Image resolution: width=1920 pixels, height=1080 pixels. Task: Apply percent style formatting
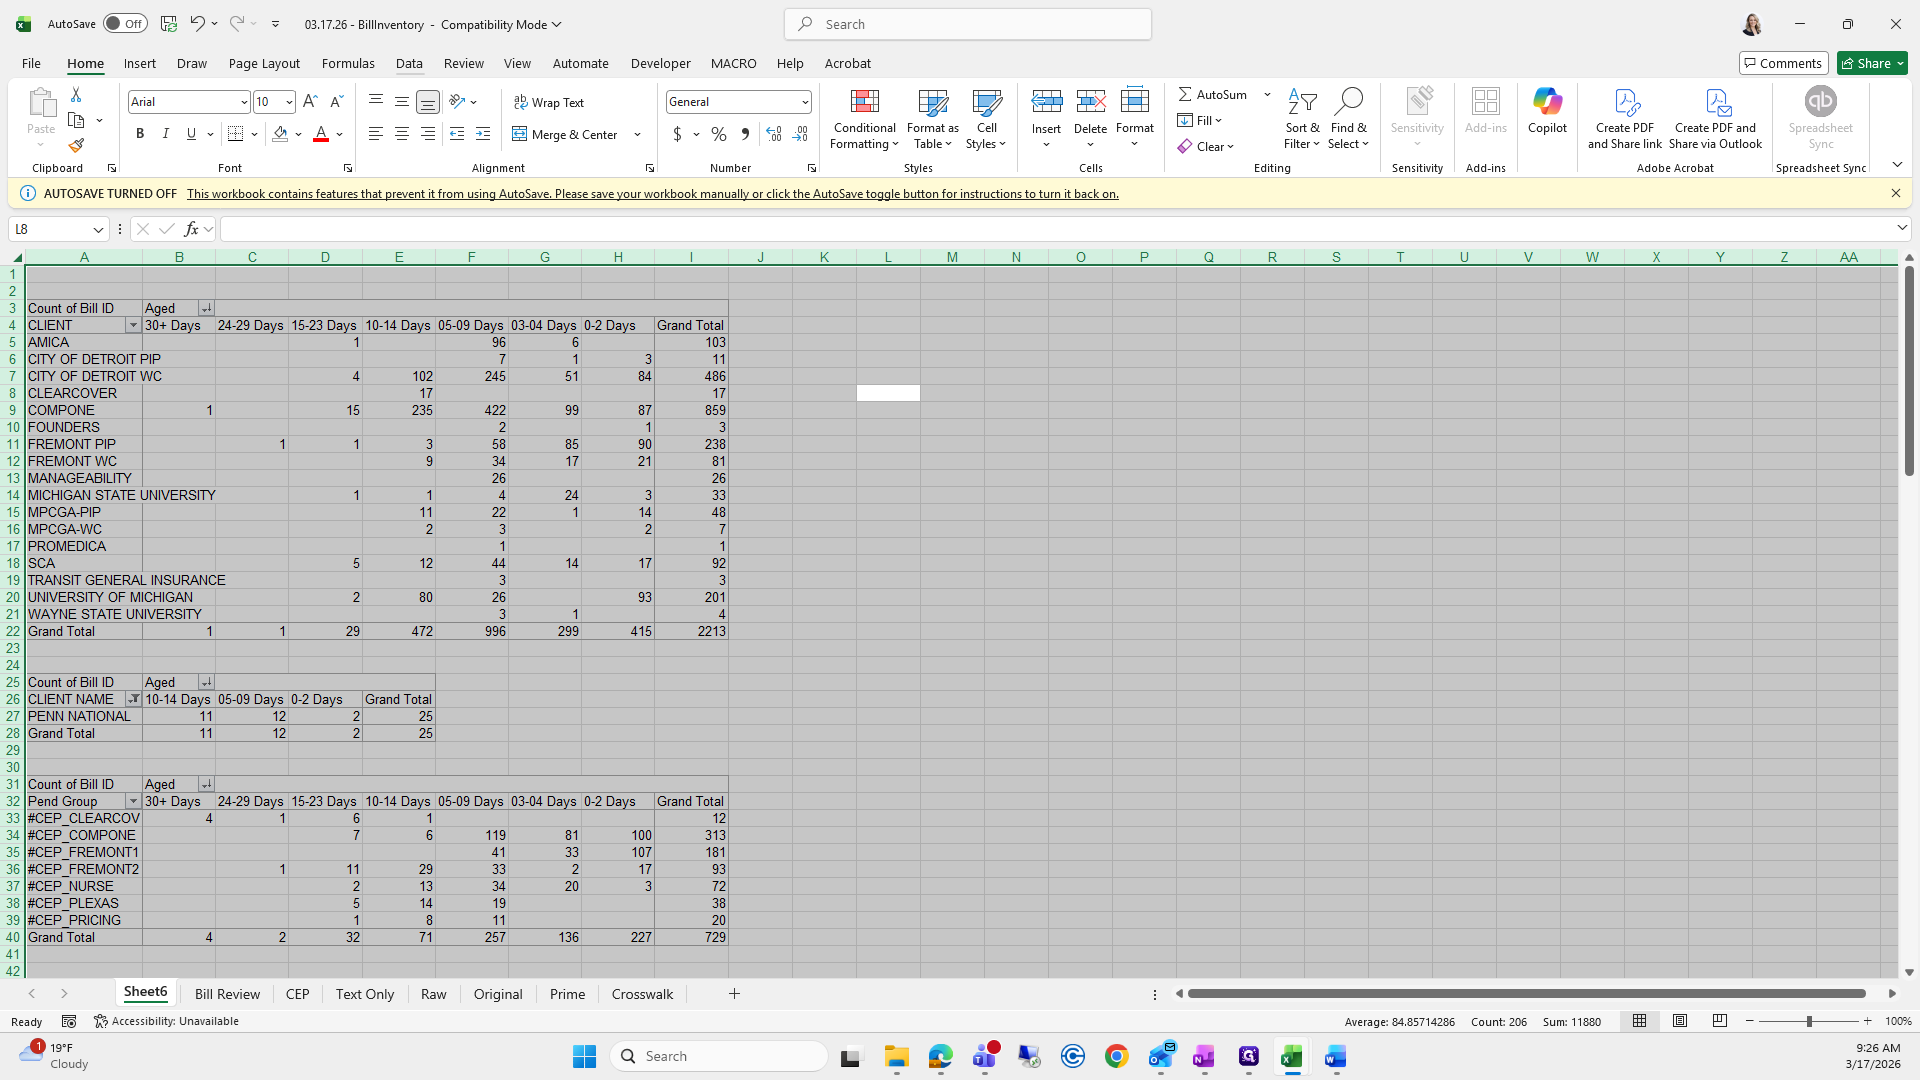pos(718,134)
